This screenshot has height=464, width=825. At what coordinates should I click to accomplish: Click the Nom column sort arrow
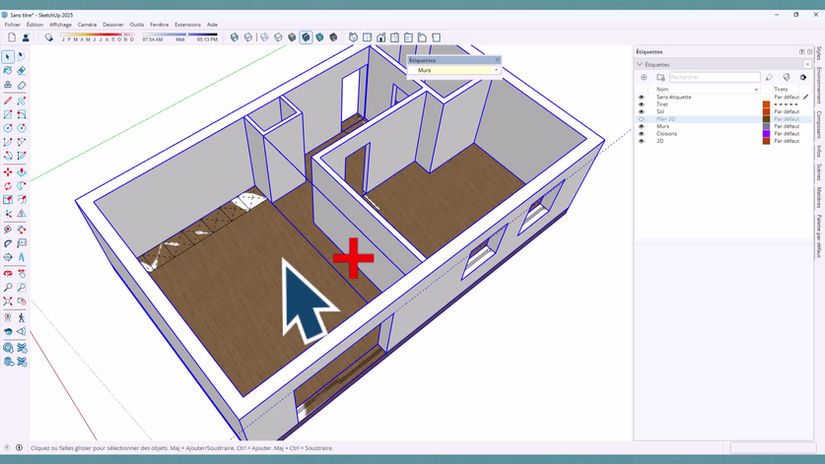(x=756, y=89)
